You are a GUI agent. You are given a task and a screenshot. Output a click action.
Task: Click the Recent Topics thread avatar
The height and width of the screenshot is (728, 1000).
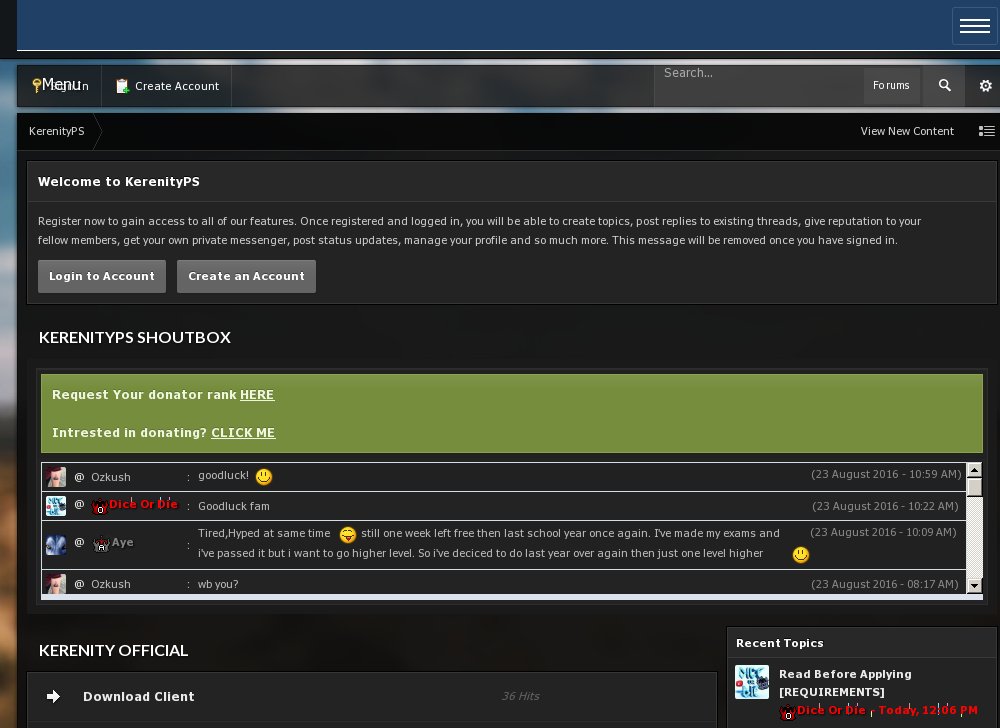(x=752, y=682)
